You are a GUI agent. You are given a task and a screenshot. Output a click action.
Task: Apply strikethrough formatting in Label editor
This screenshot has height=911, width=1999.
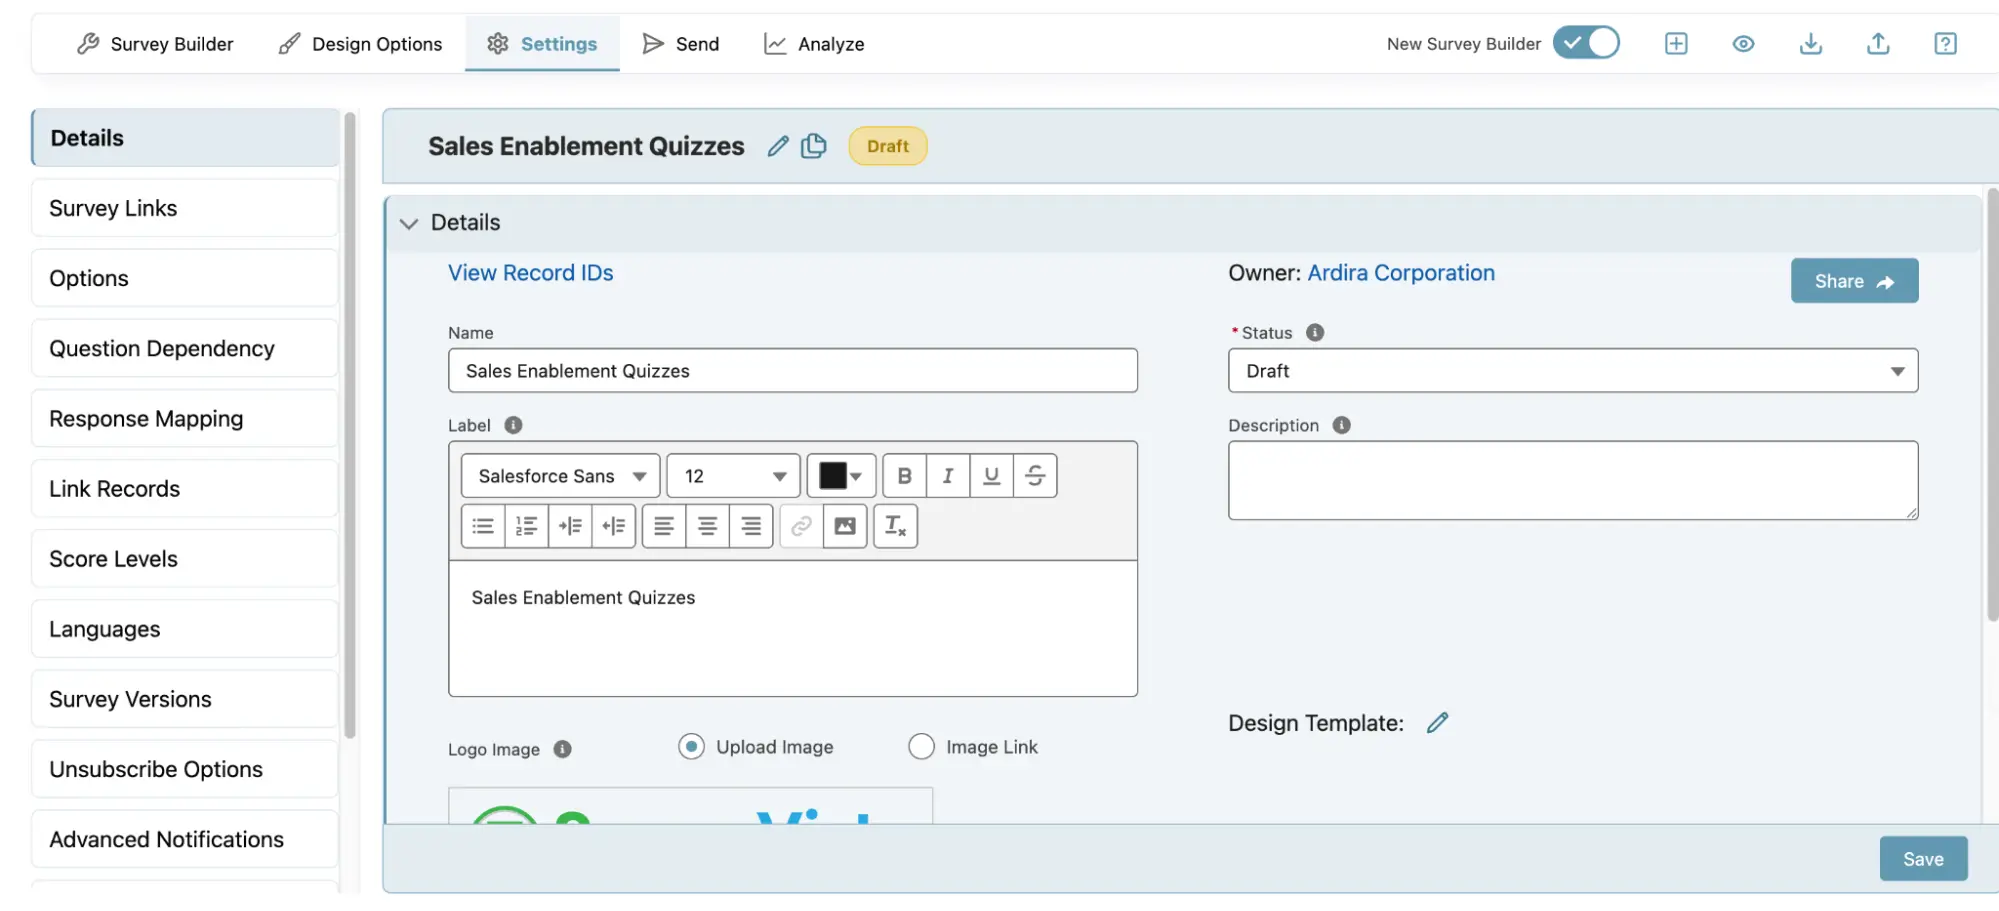1035,476
